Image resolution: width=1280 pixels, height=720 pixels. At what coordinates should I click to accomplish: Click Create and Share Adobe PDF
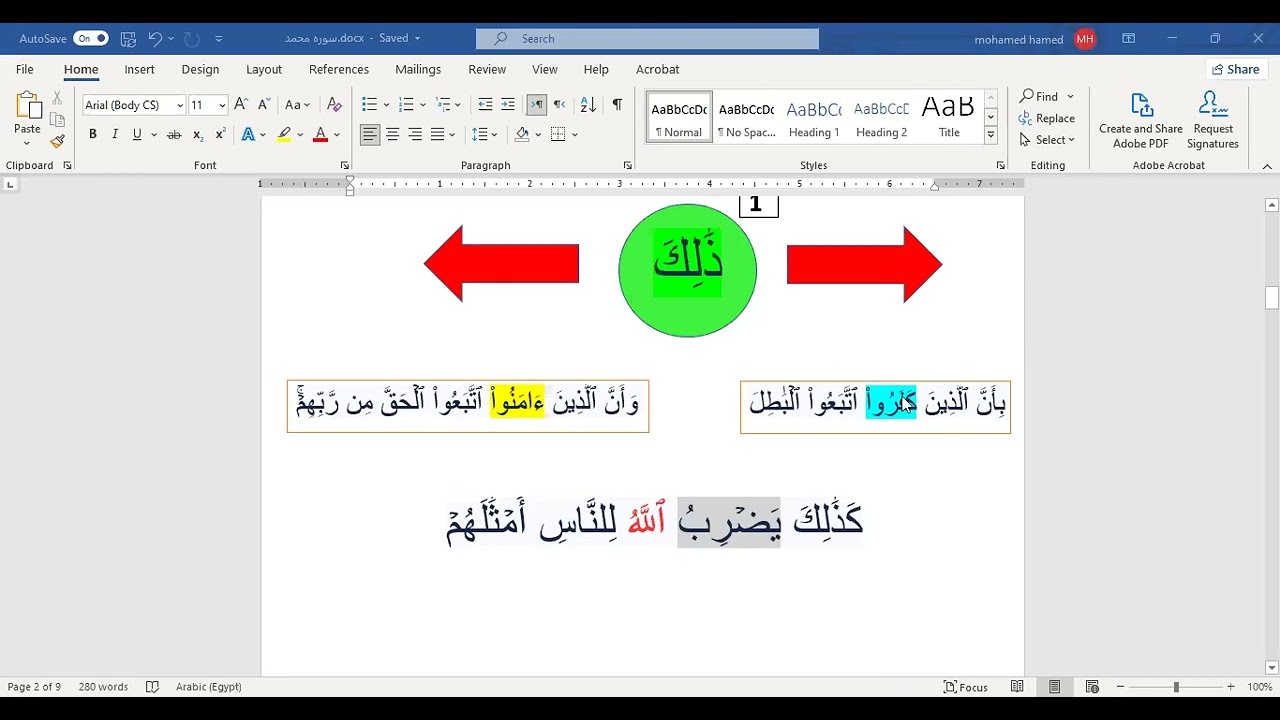1141,120
